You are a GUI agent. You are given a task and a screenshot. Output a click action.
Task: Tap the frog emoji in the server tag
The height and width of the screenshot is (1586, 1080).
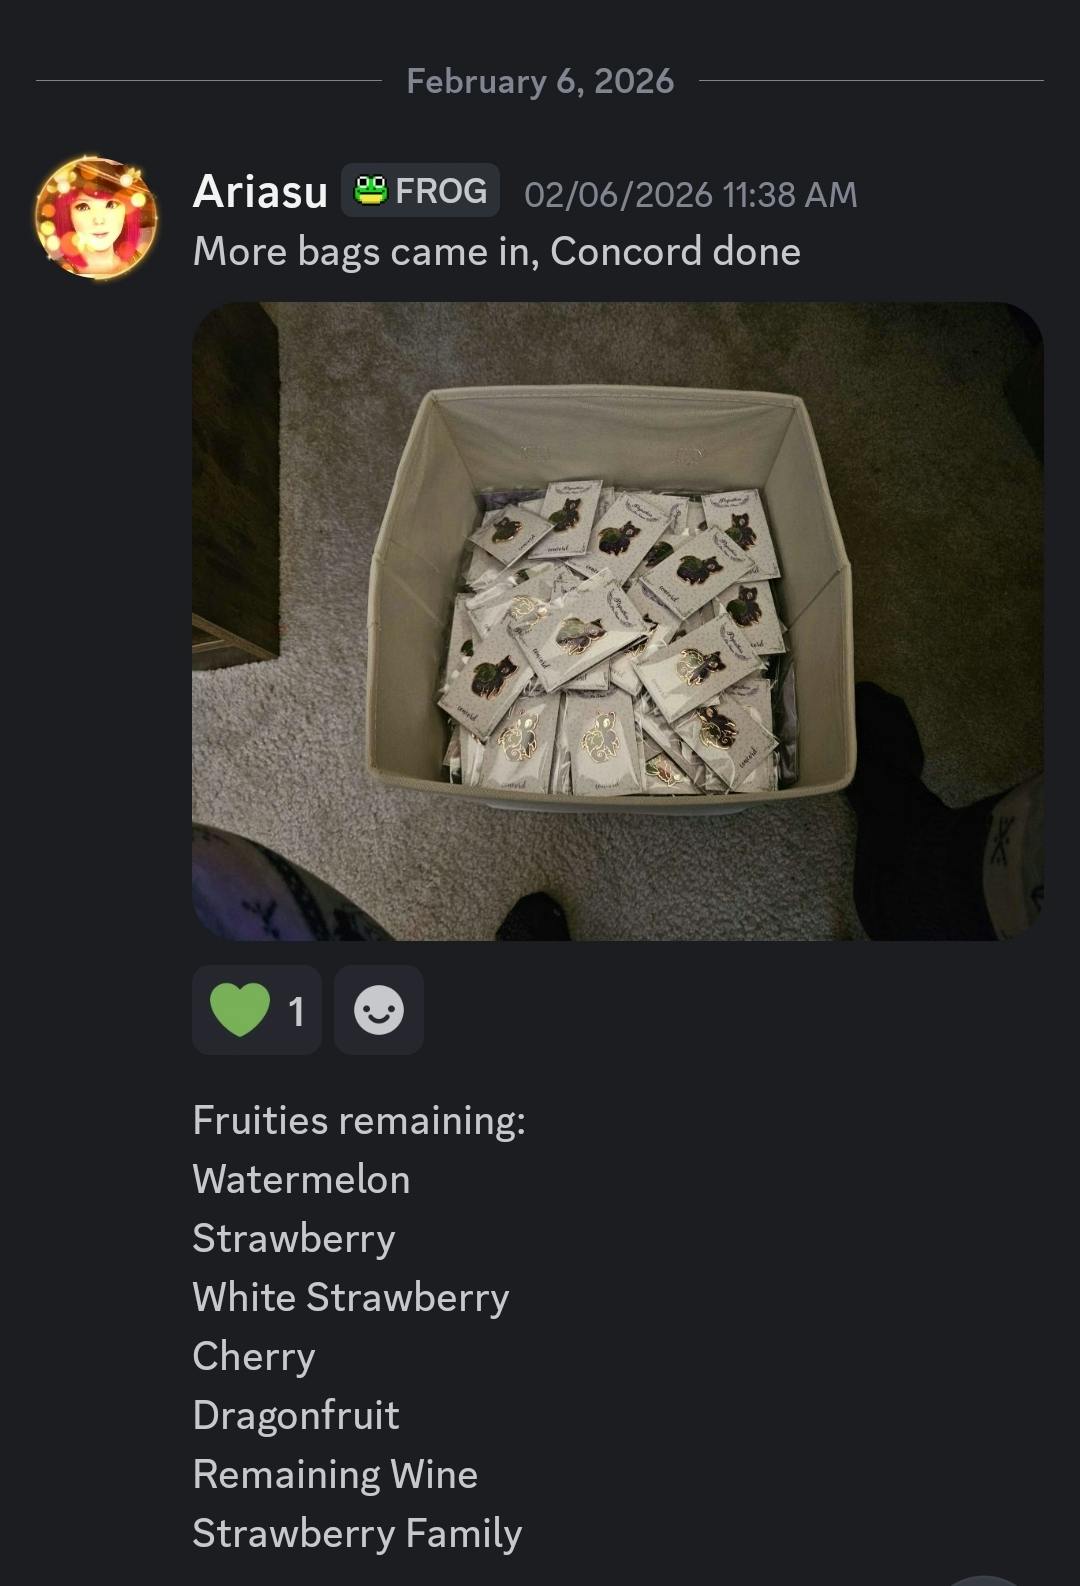(371, 190)
